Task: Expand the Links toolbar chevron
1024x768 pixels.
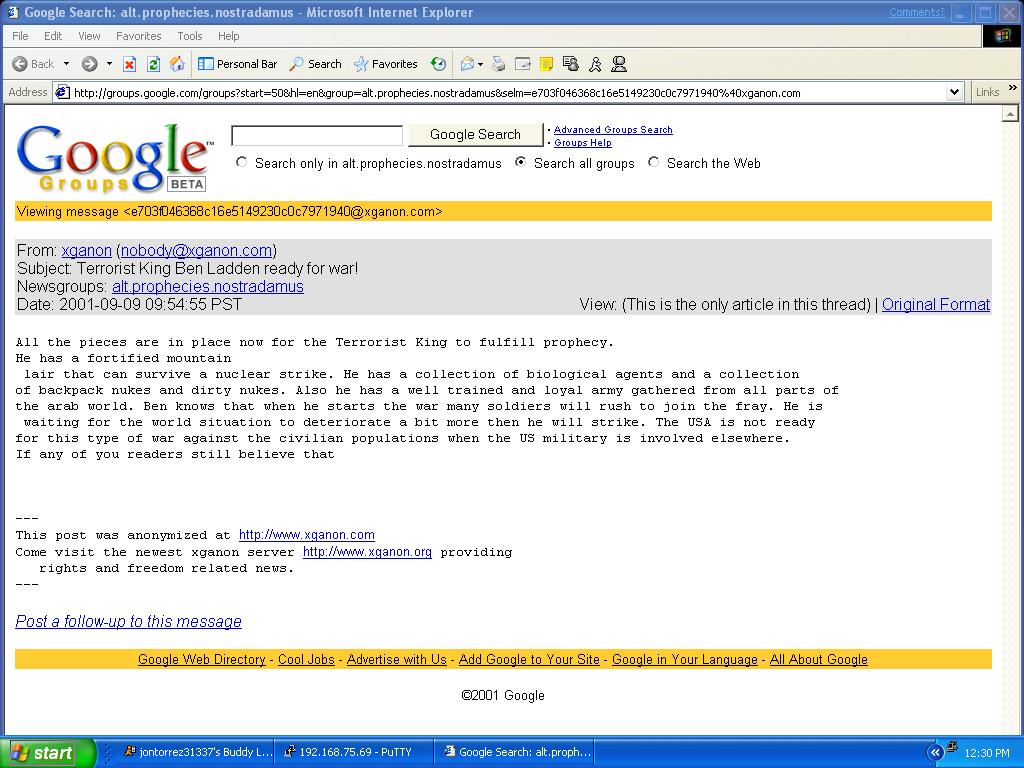Action: [1013, 88]
